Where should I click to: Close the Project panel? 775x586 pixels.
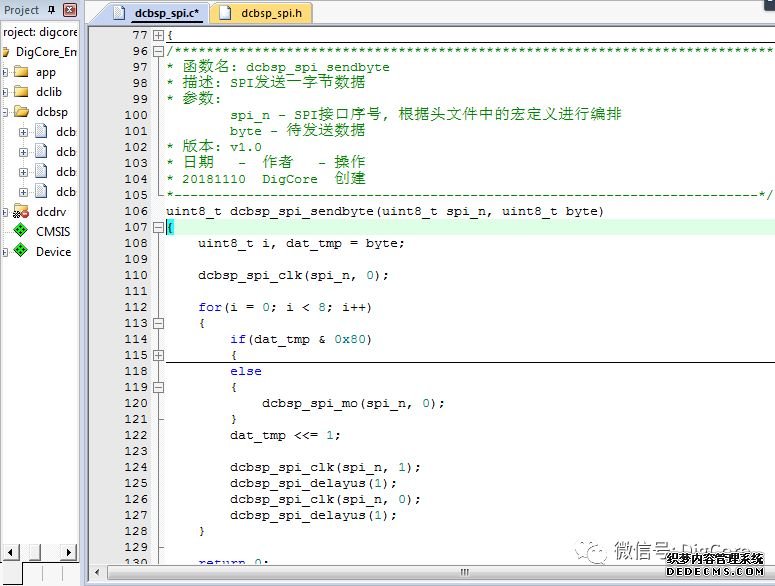(69, 10)
